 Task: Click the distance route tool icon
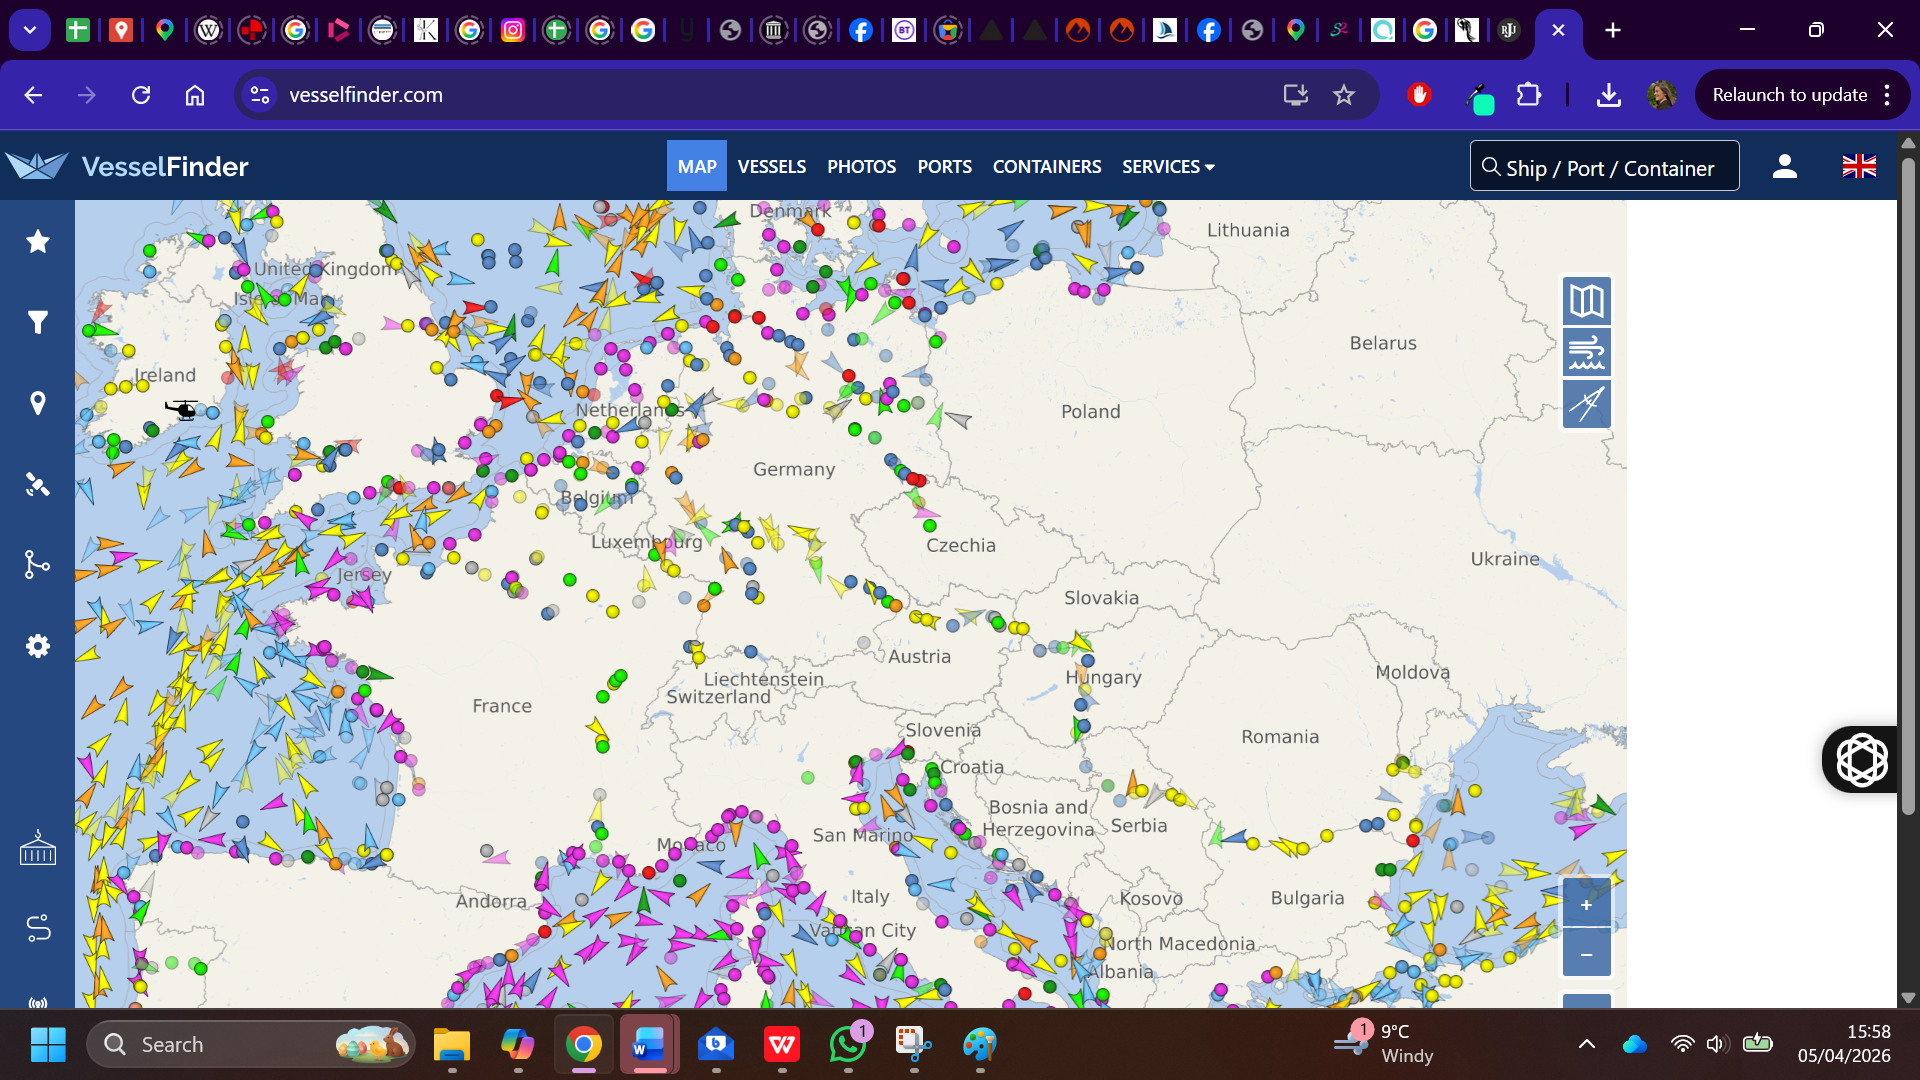tap(38, 929)
